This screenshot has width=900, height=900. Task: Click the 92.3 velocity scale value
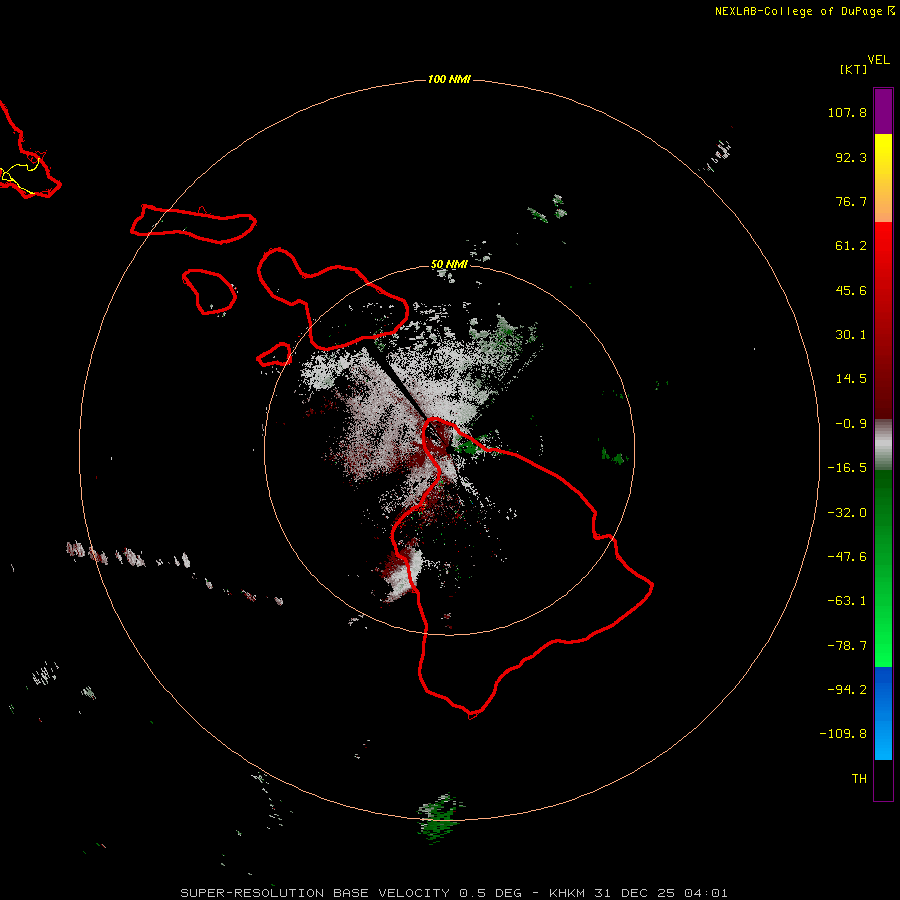tap(851, 157)
